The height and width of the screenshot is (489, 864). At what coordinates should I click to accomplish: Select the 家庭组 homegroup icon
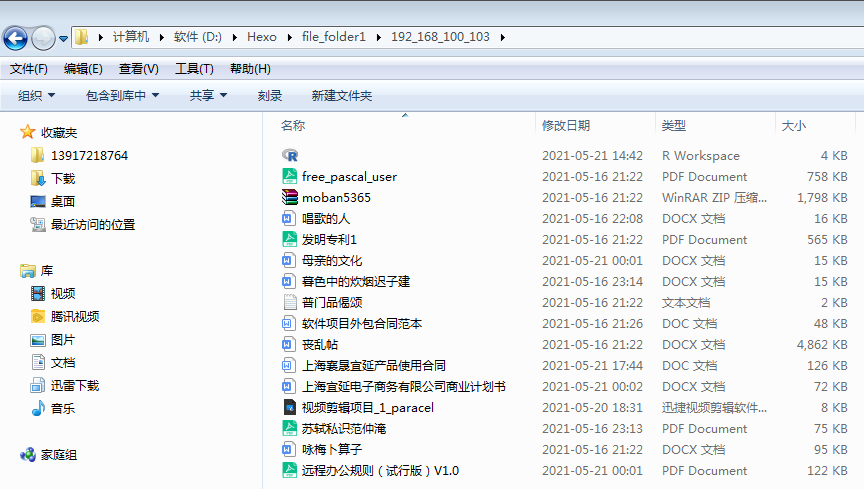pos(28,455)
